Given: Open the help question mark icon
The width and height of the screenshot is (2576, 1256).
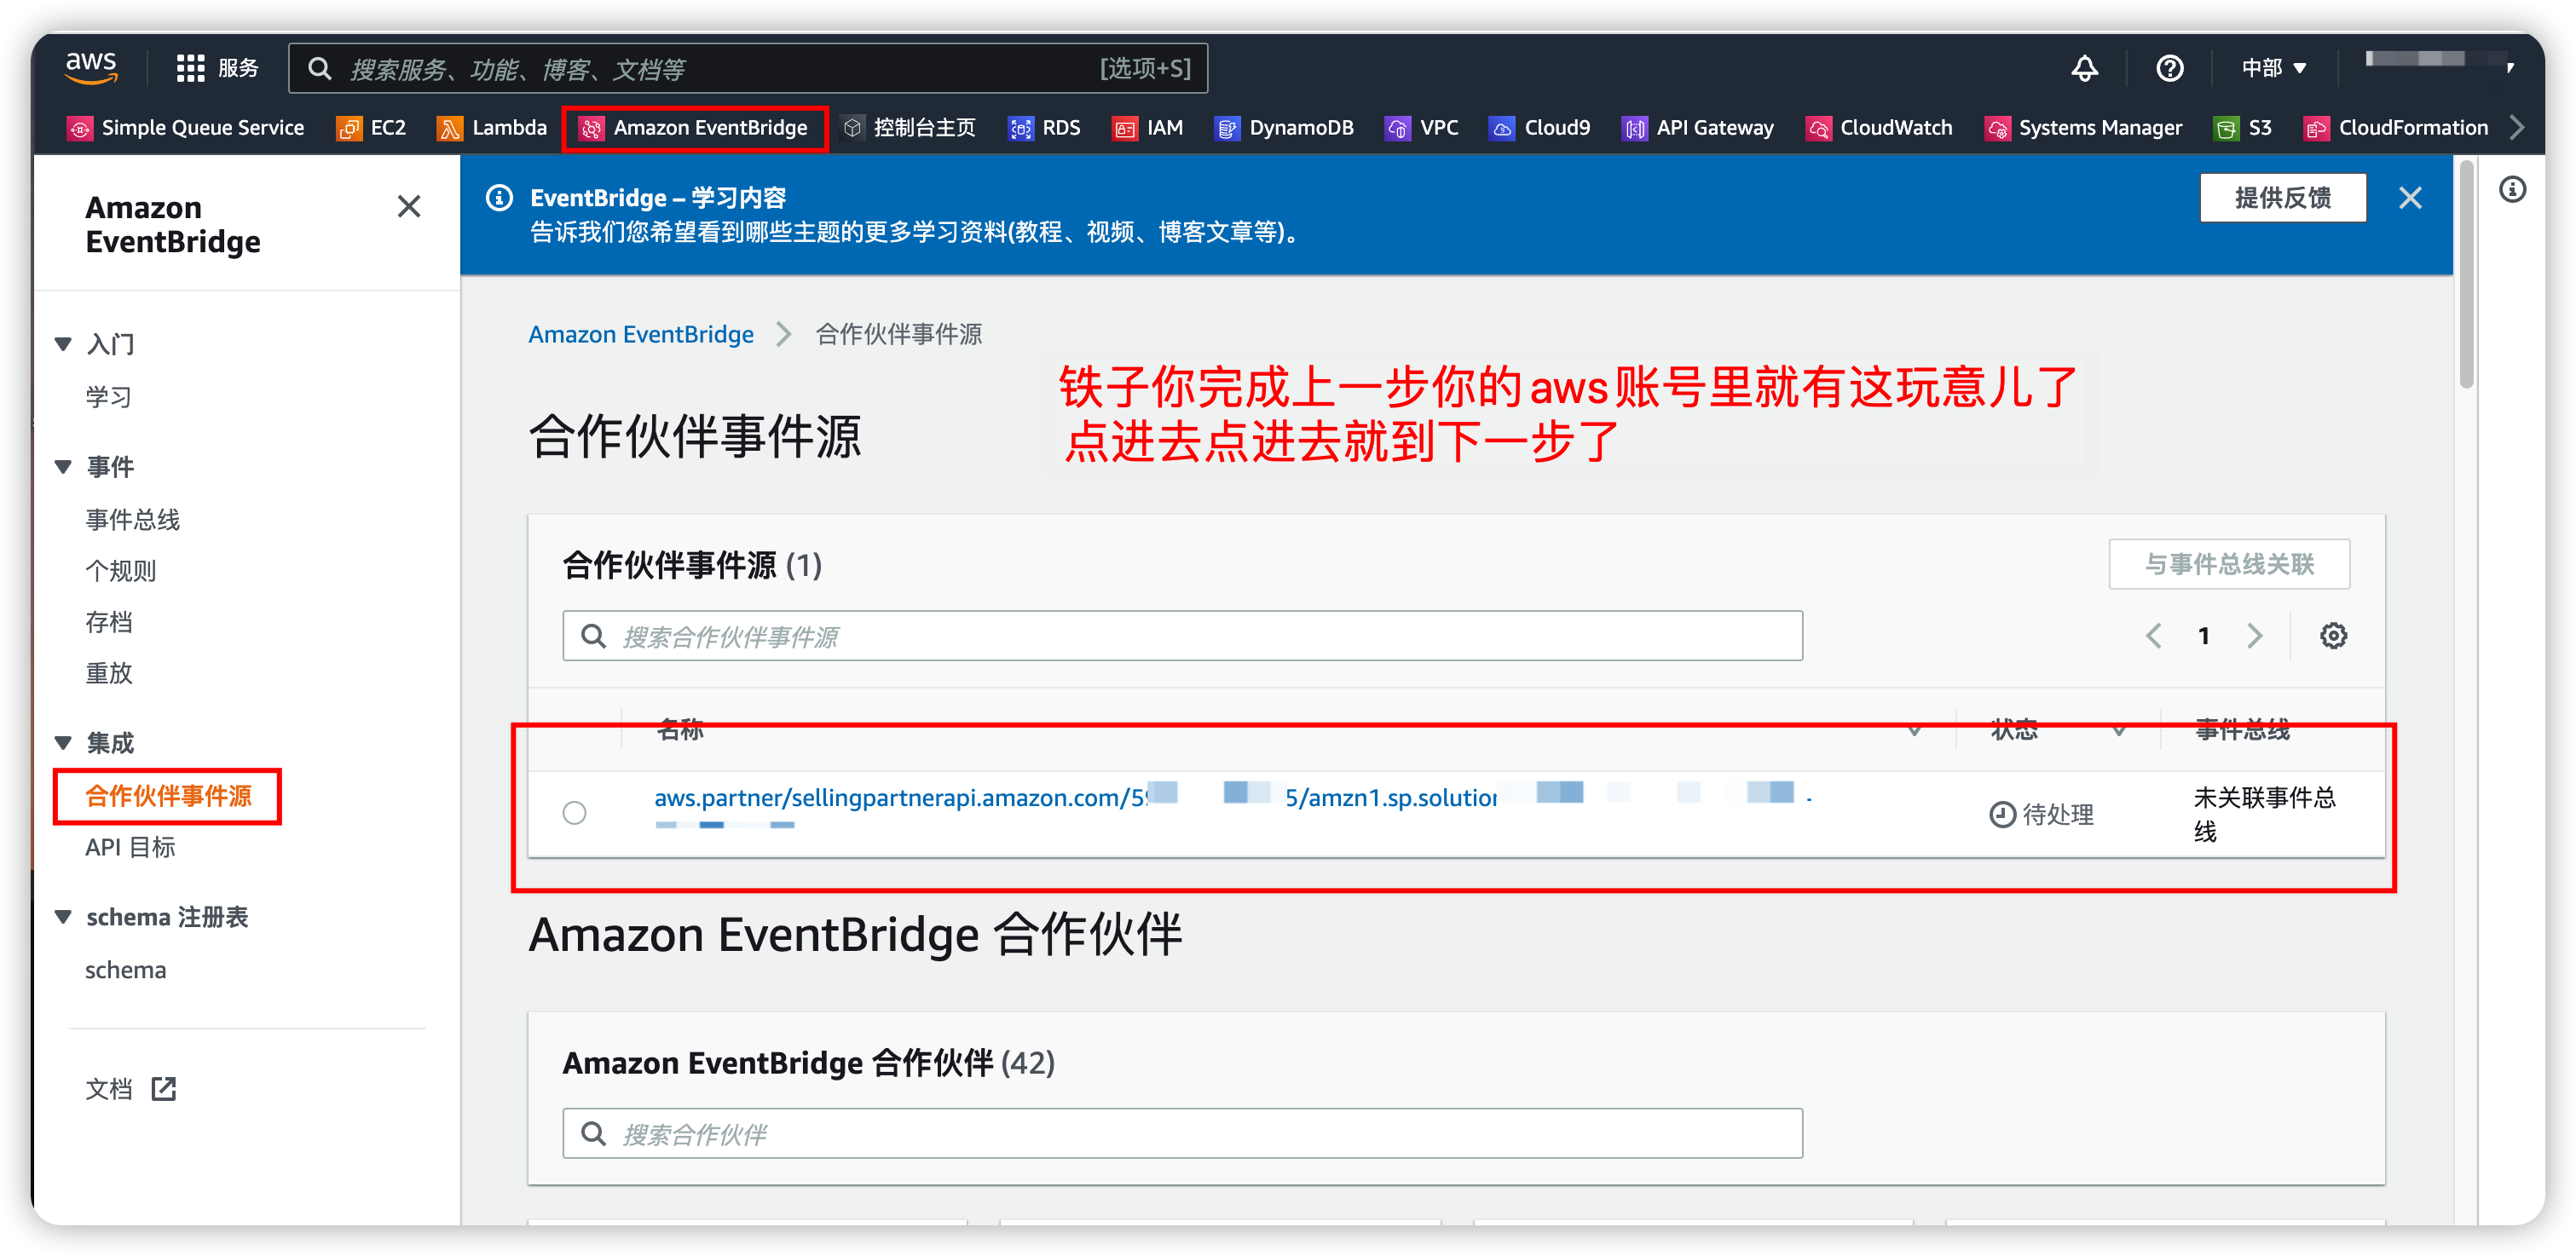Looking at the screenshot, I should (2169, 68).
